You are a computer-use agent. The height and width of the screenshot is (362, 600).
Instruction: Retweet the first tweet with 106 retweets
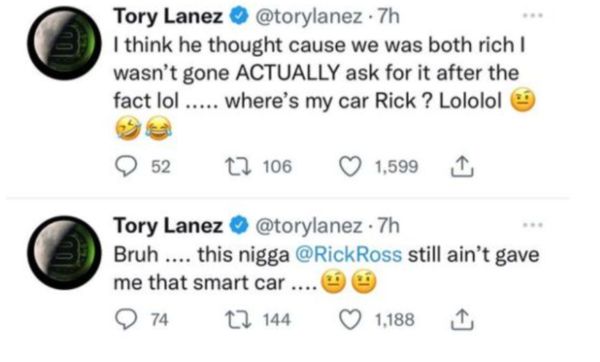(238, 167)
